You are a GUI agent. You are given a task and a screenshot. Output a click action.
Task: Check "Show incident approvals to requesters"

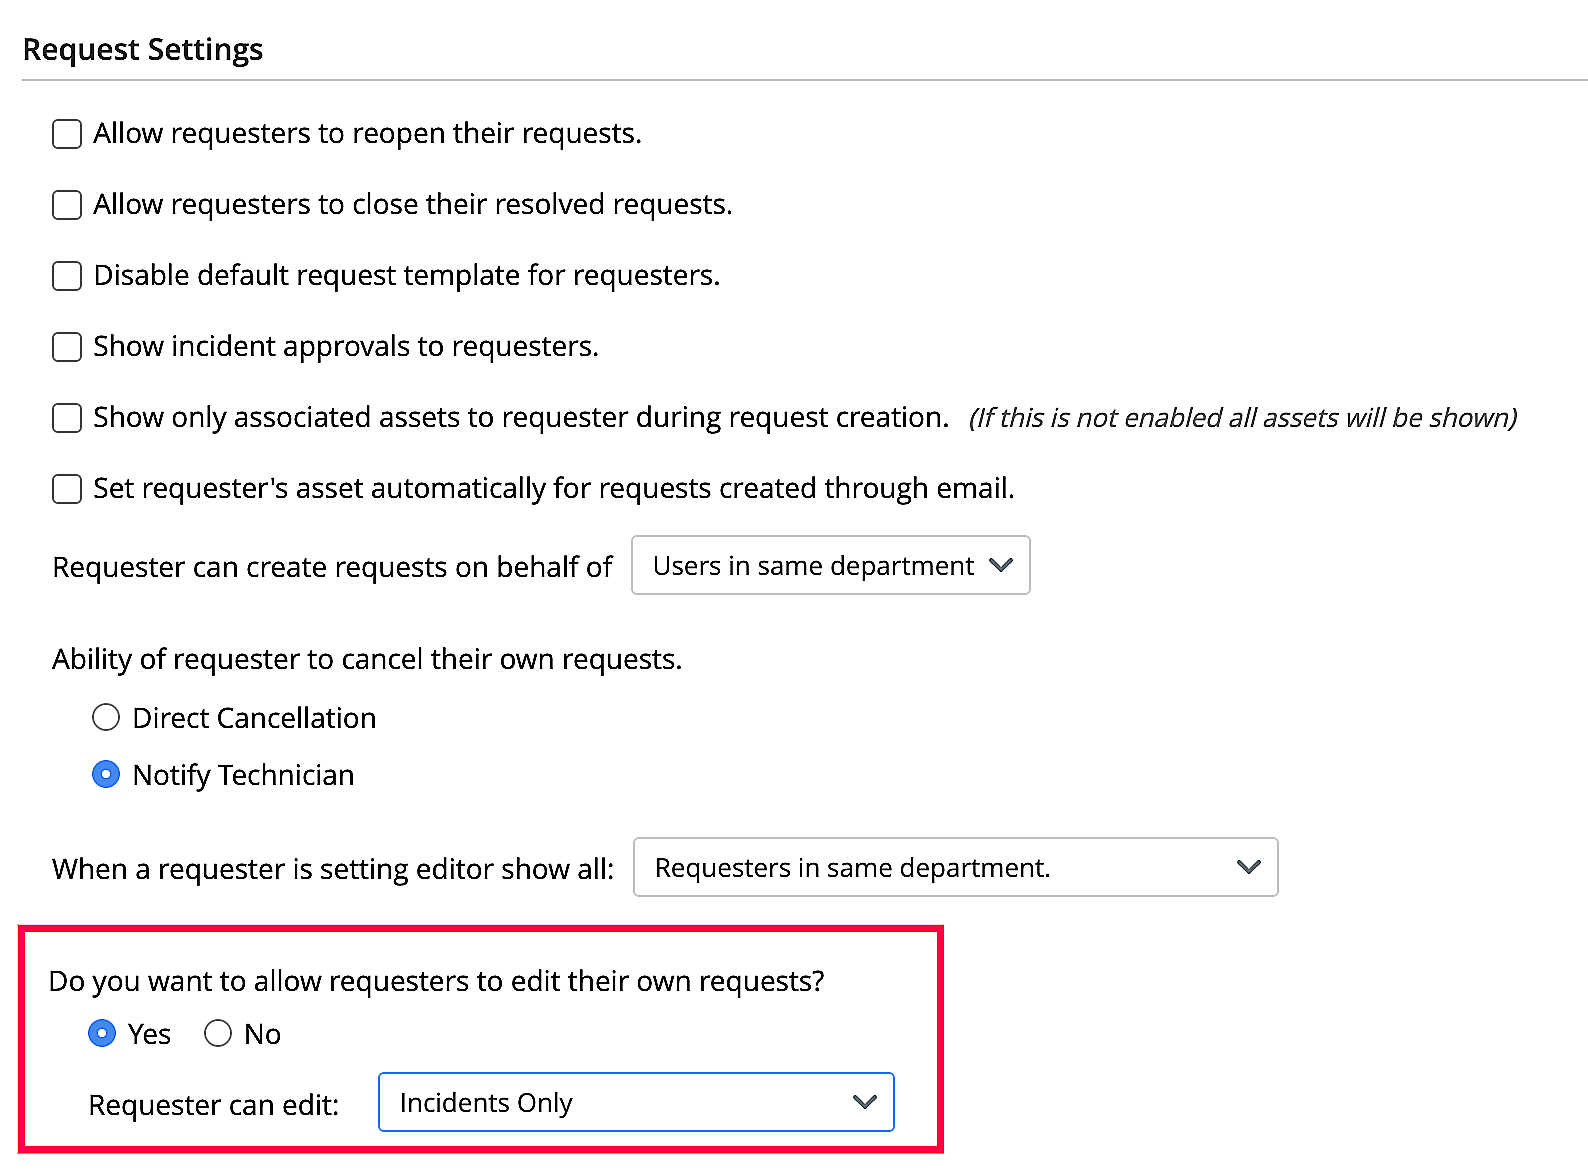point(66,346)
